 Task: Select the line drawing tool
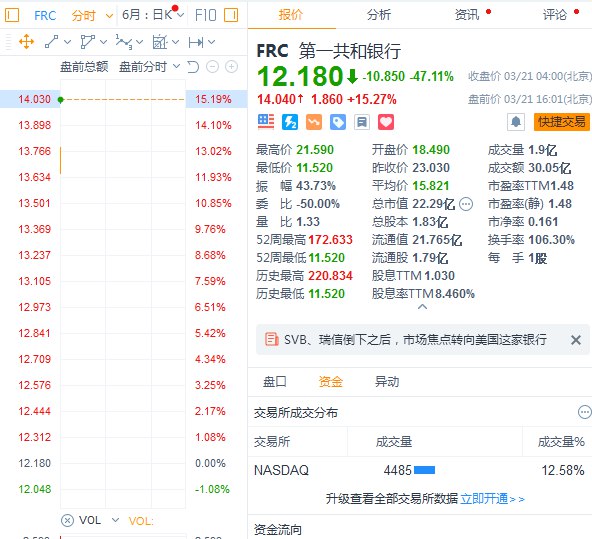click(51, 42)
